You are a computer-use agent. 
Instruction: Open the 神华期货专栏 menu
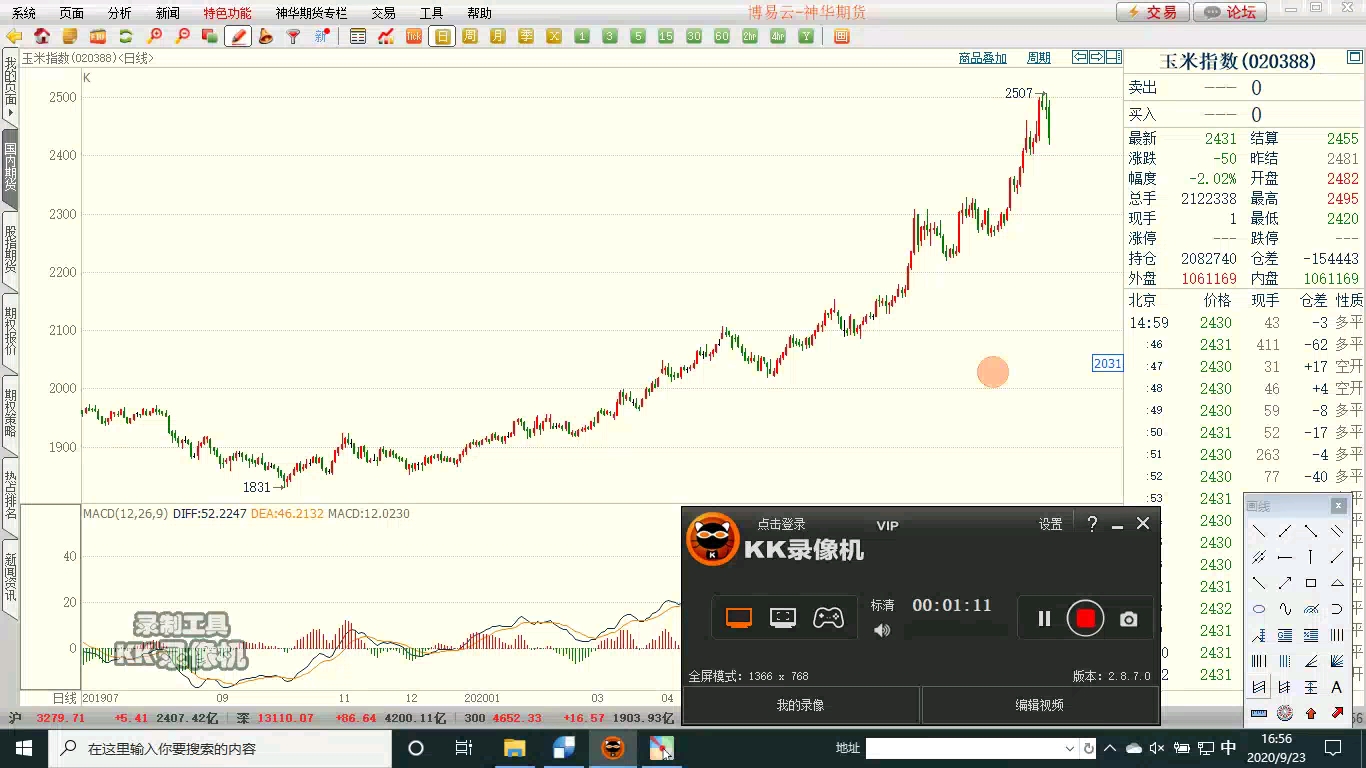click(x=312, y=13)
